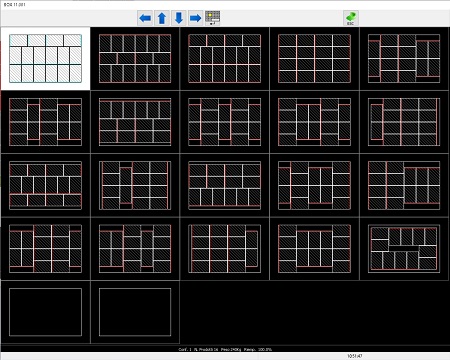The height and width of the screenshot is (360, 450).
Task: Select third-row second-column layout thumbnail
Action: (x=135, y=185)
